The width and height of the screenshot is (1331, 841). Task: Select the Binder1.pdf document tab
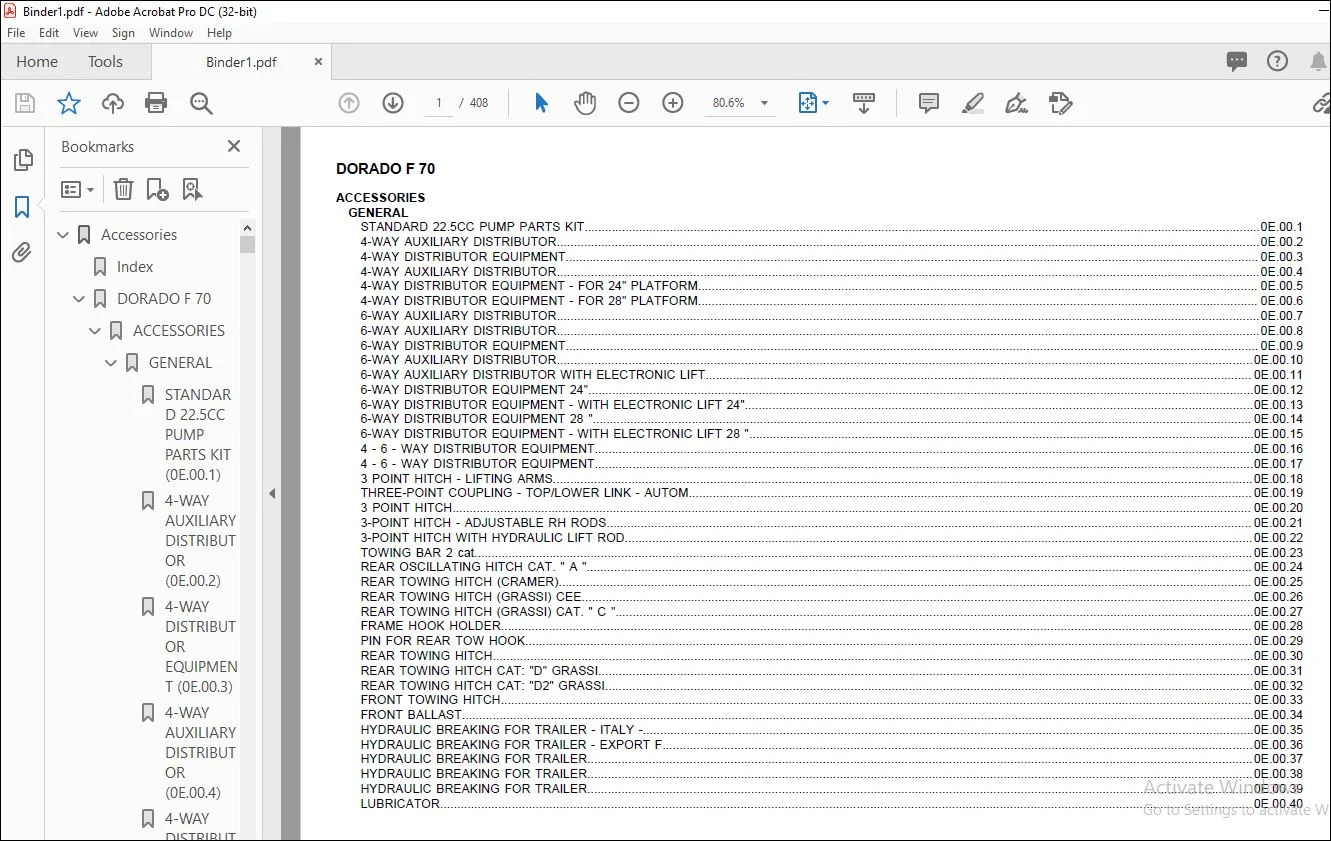tap(241, 62)
